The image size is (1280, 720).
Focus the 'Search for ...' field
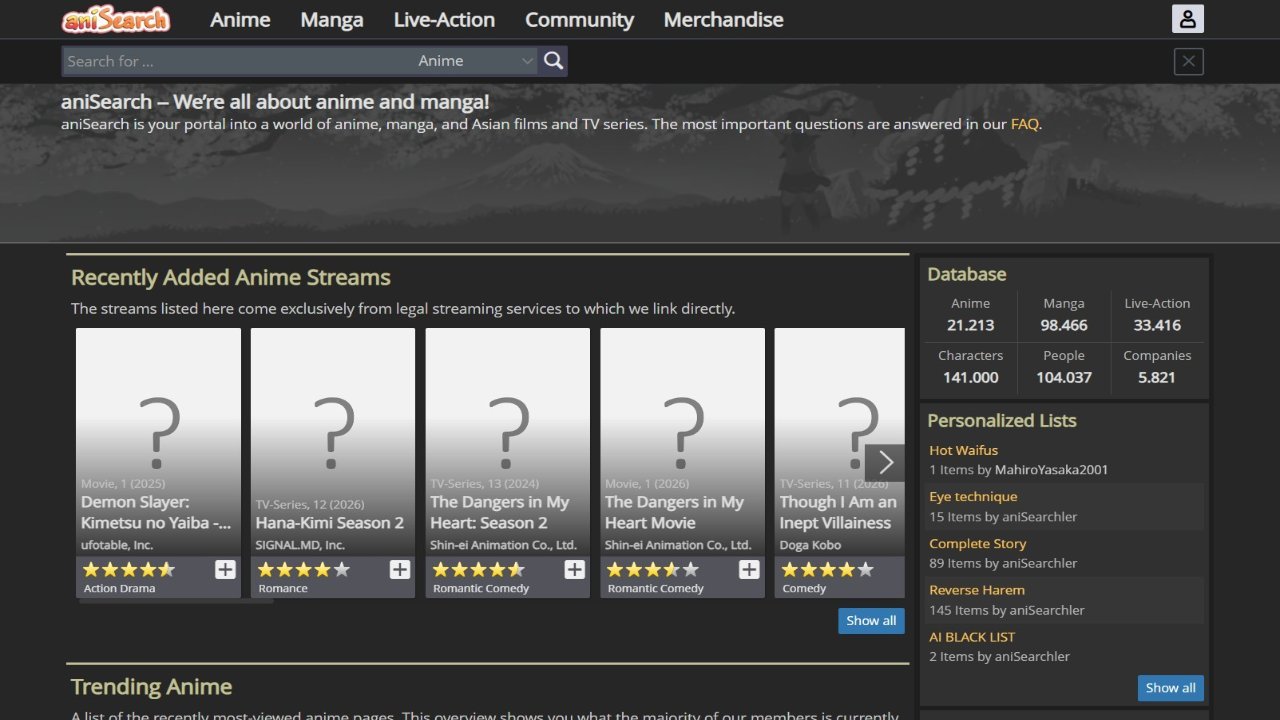[x=237, y=61]
